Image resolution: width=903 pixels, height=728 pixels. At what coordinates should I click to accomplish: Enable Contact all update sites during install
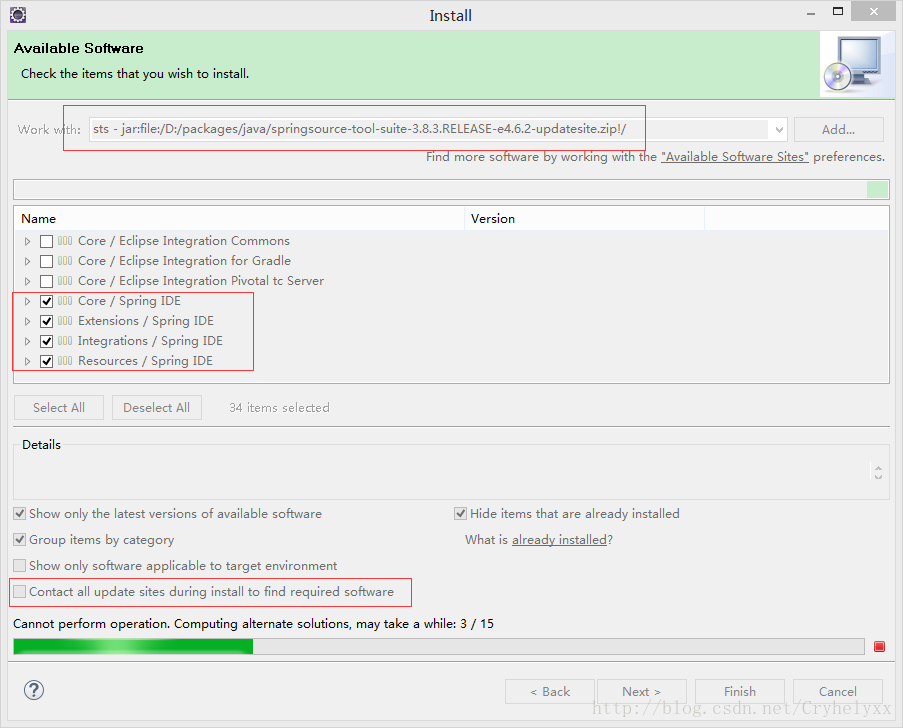(20, 592)
